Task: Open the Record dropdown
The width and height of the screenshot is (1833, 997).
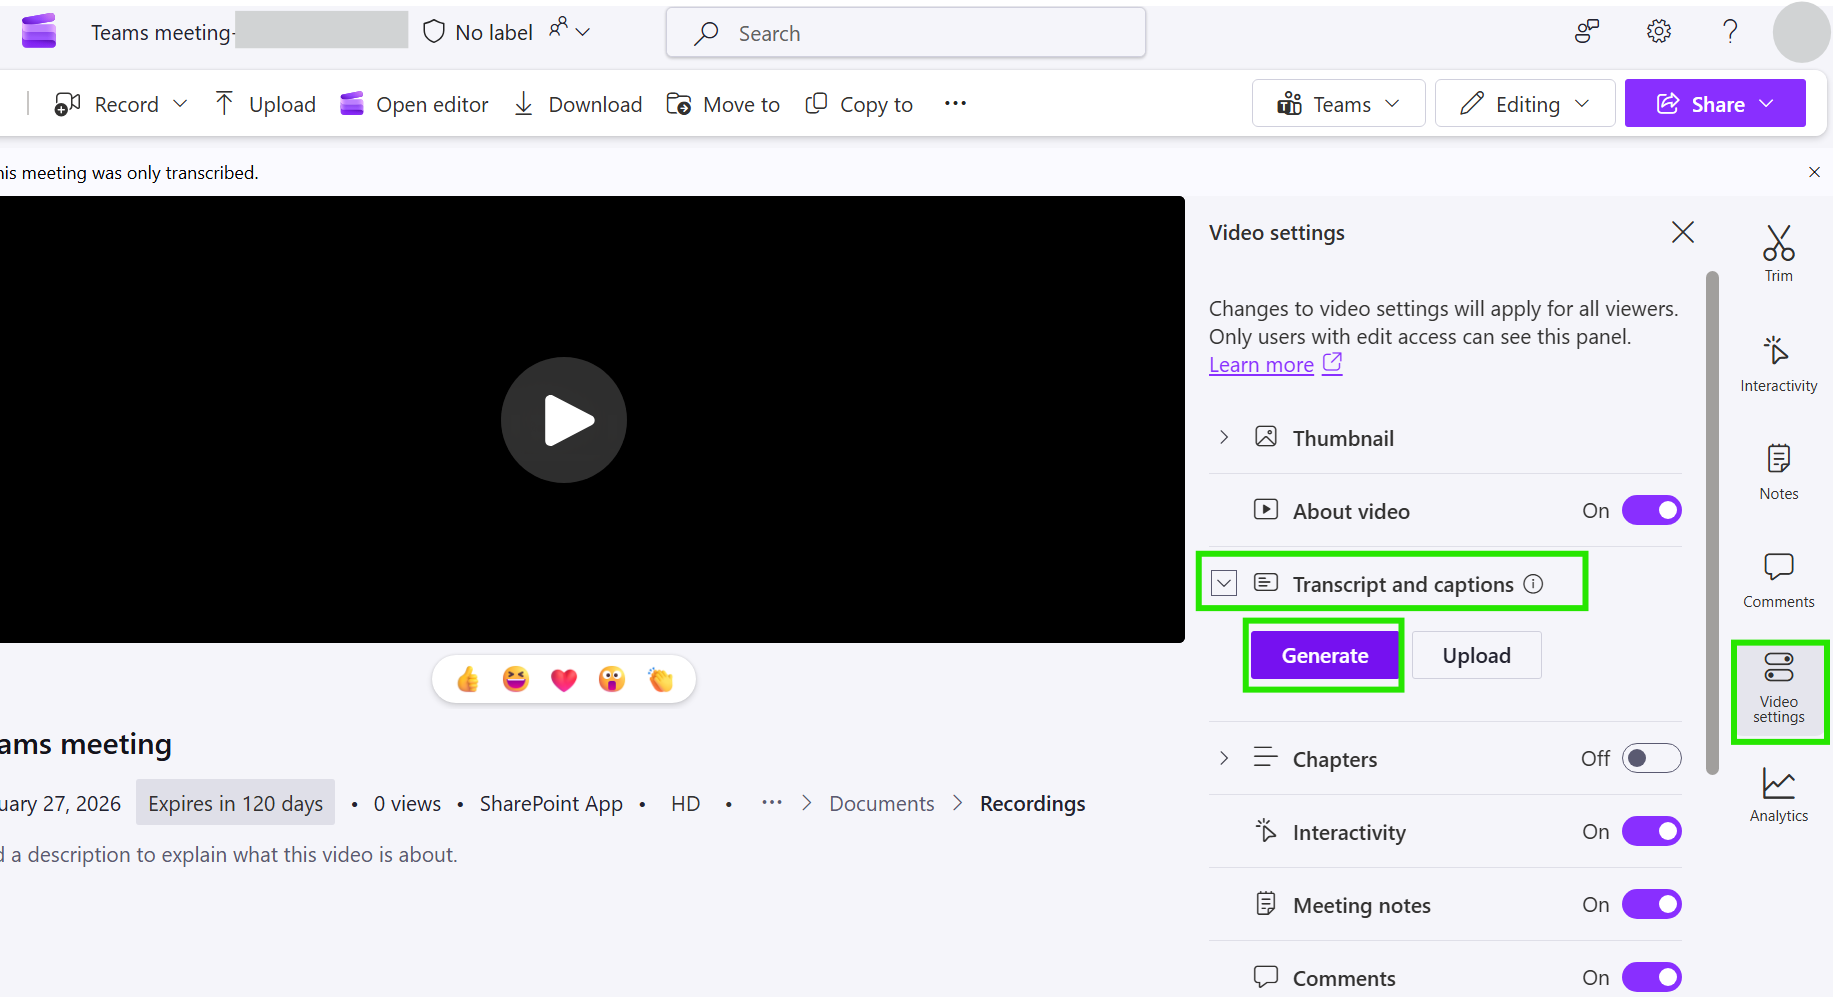Action: click(x=181, y=104)
